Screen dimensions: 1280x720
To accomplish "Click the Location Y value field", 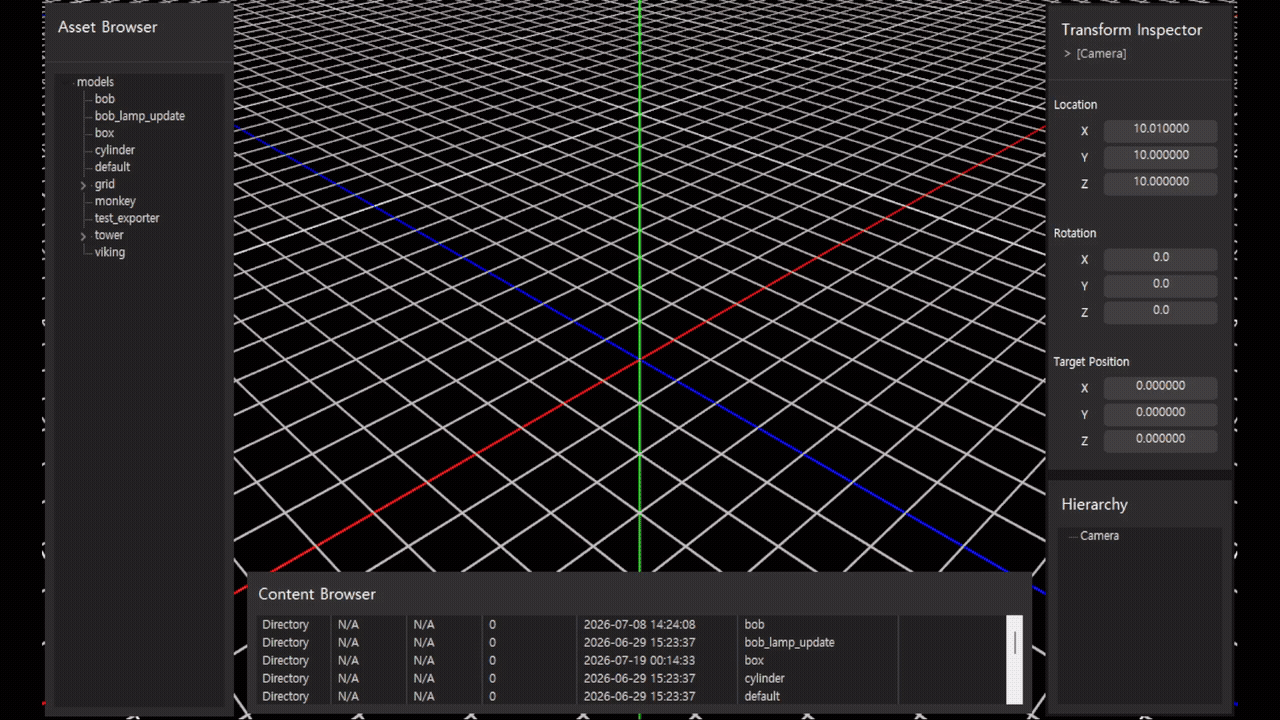I will pos(1160,157).
